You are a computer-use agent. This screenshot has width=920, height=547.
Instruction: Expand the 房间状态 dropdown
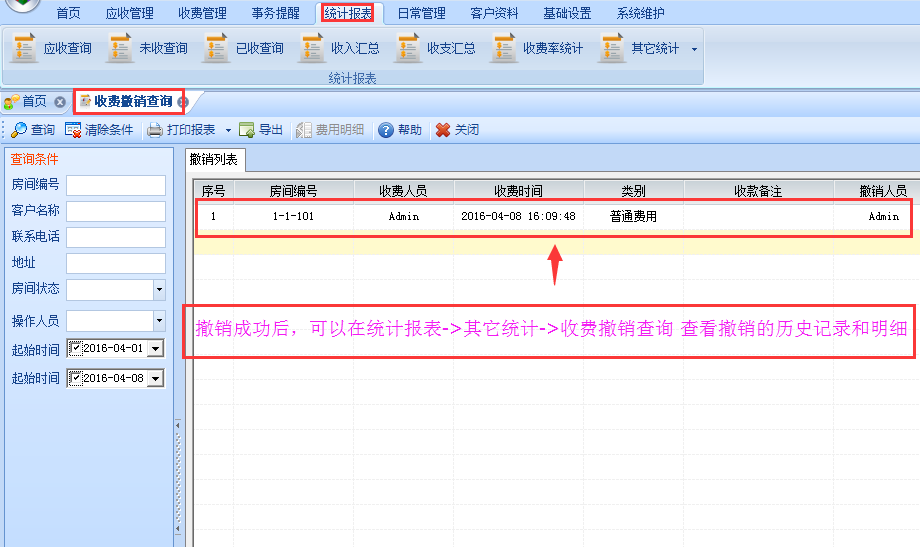tap(160, 289)
